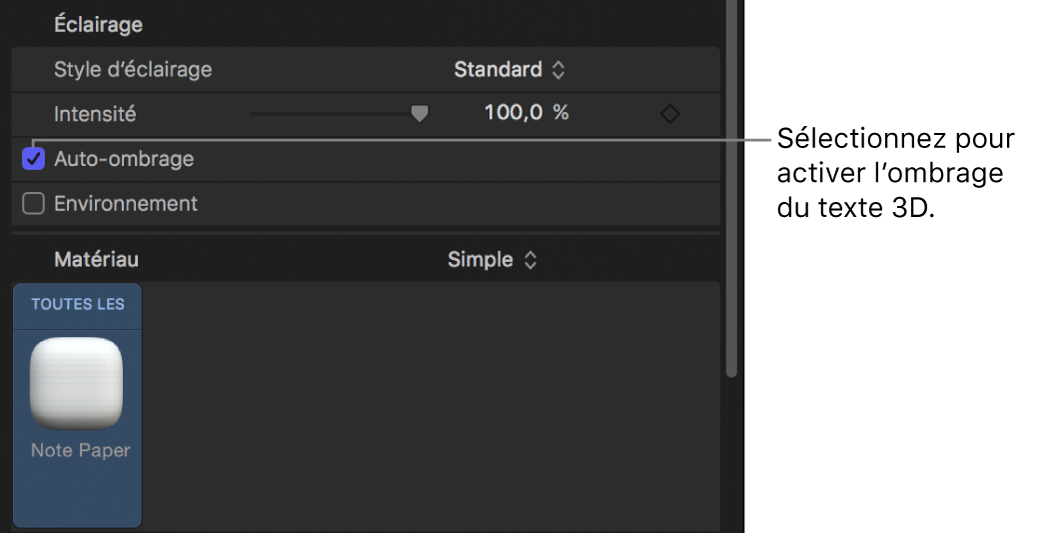1053x535 pixels.
Task: Click the Note Paper name caption
Action: (x=80, y=451)
